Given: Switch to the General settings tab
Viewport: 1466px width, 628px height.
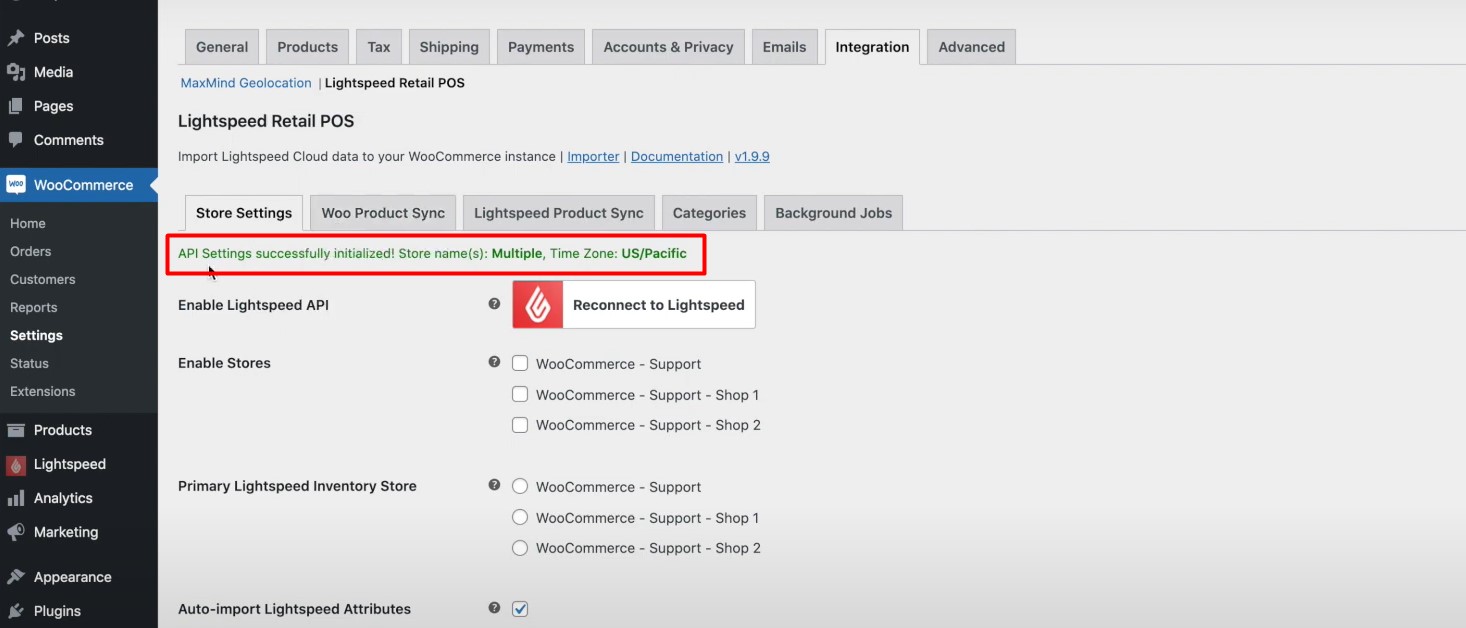Looking at the screenshot, I should tap(222, 47).
